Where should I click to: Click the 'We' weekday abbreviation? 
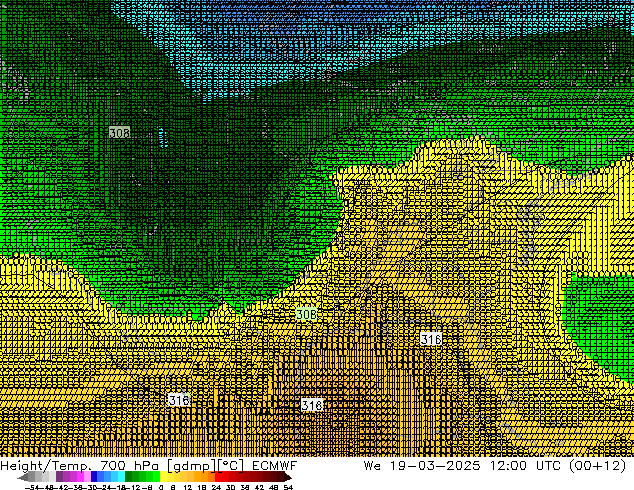372,465
